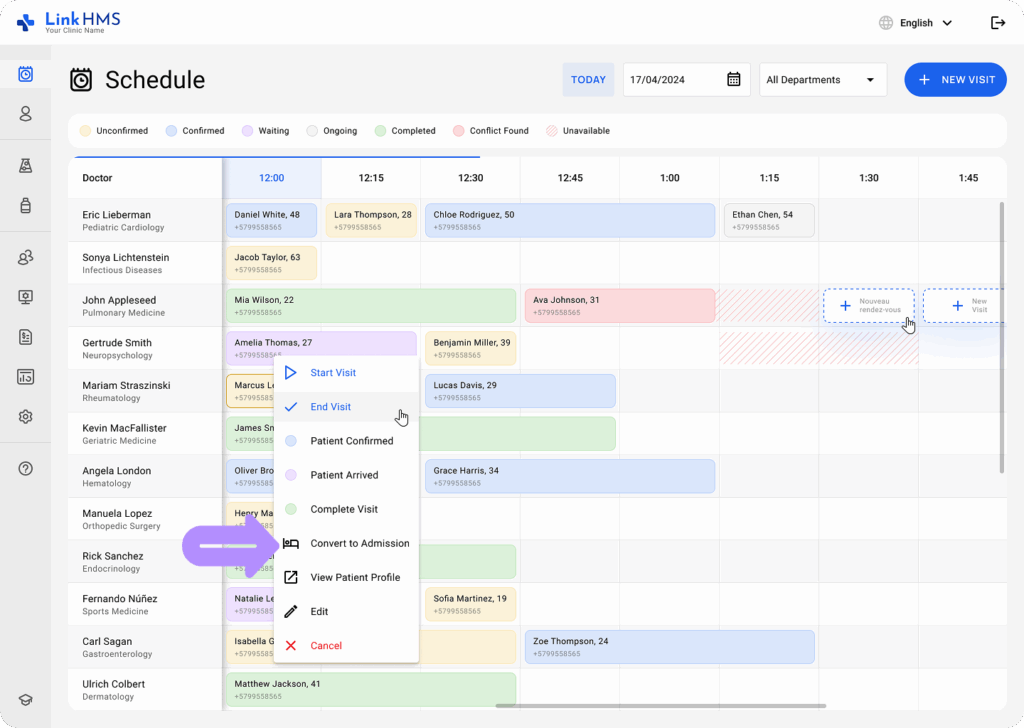Click the logout icon at top right
The height and width of the screenshot is (728, 1024).
(x=997, y=23)
